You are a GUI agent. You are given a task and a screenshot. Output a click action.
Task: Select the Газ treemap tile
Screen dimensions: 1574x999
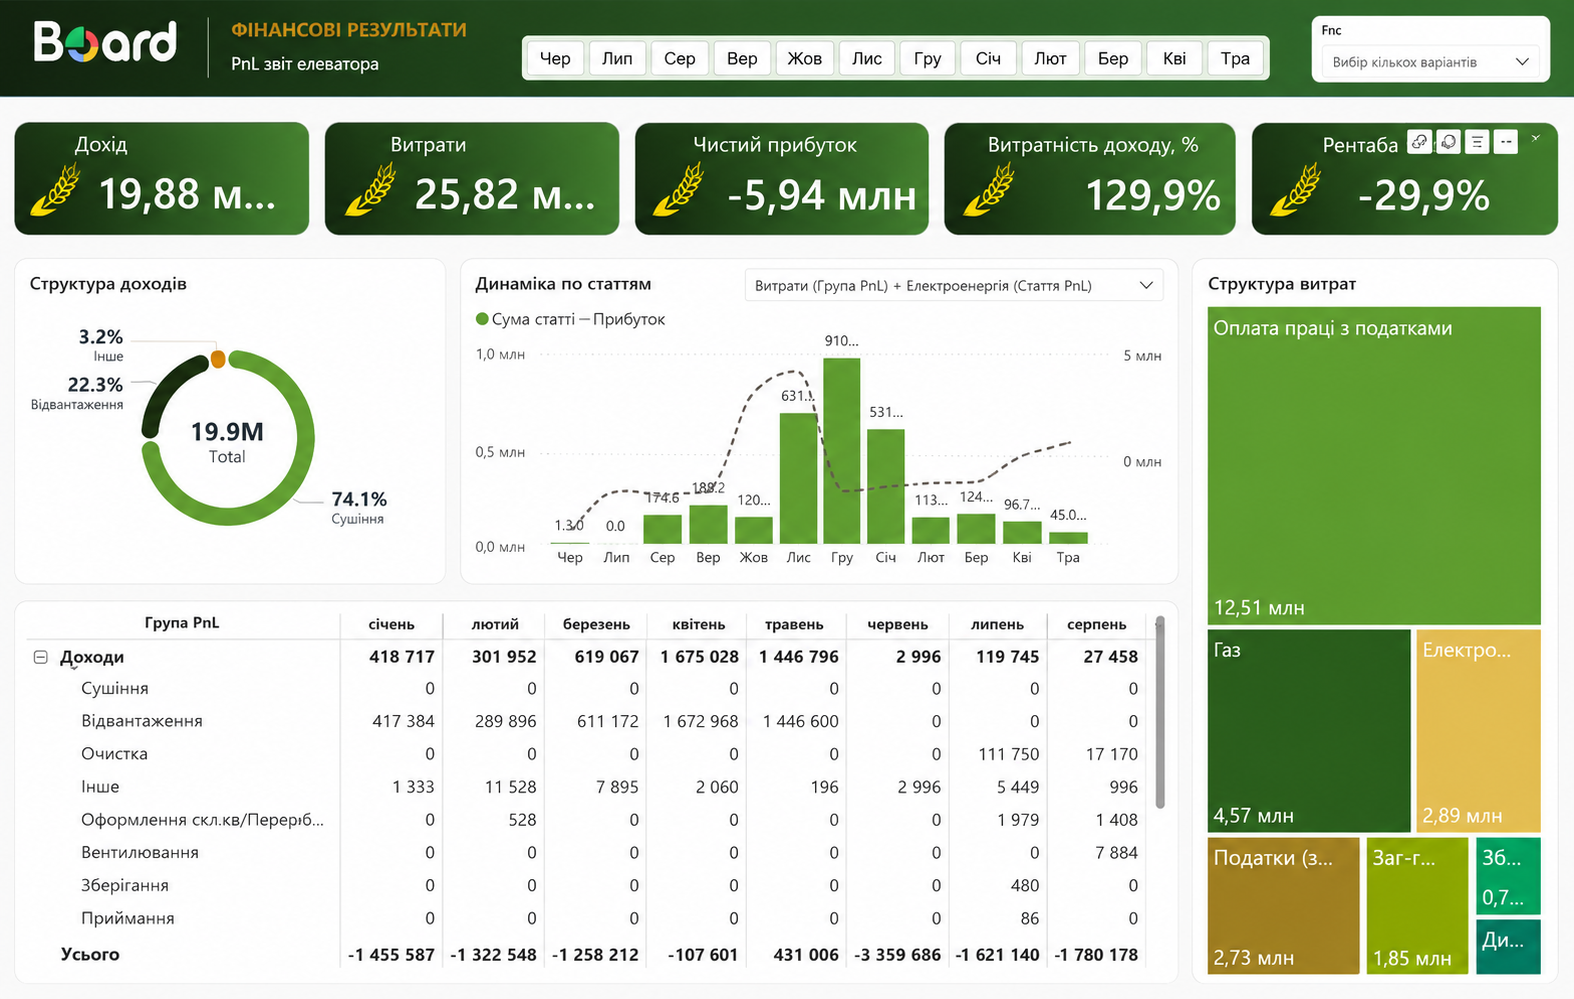pyautogui.click(x=1309, y=730)
